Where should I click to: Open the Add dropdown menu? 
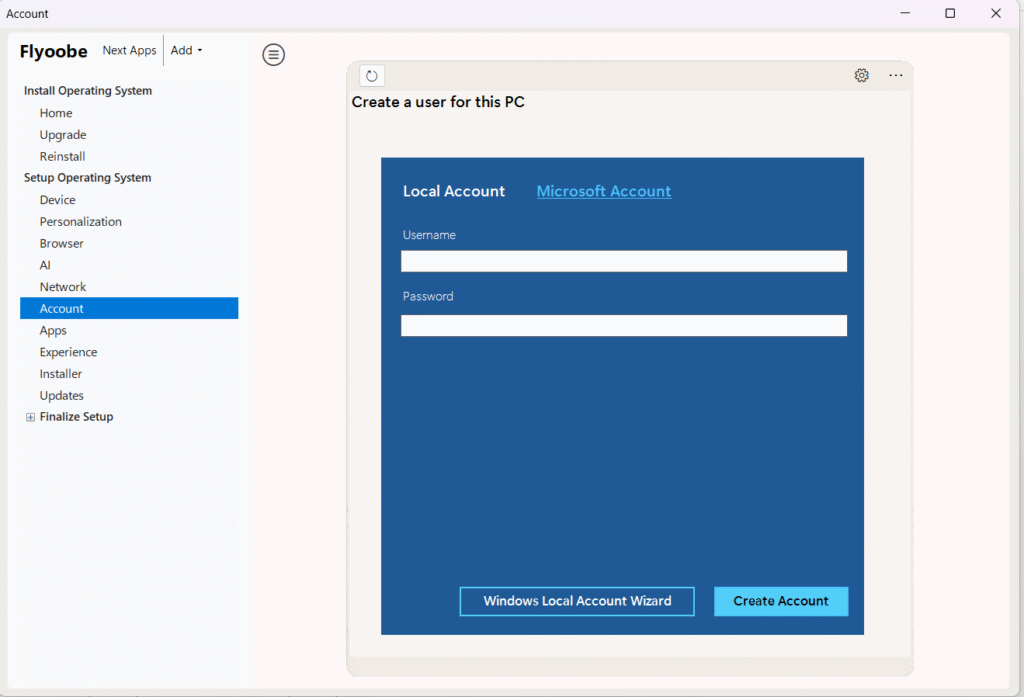tap(186, 51)
